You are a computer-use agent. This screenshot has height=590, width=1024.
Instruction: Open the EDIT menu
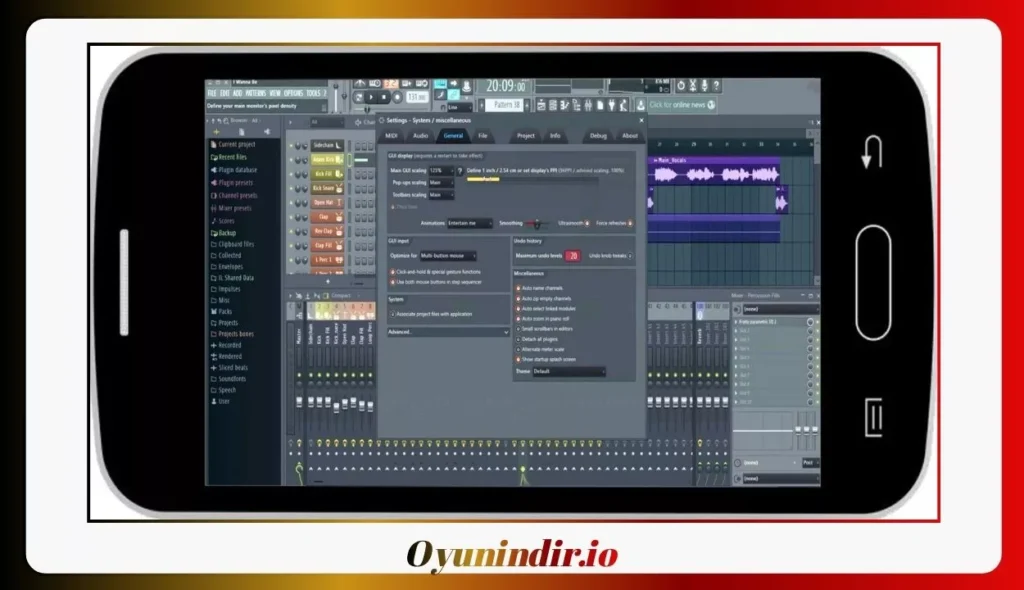[x=224, y=93]
